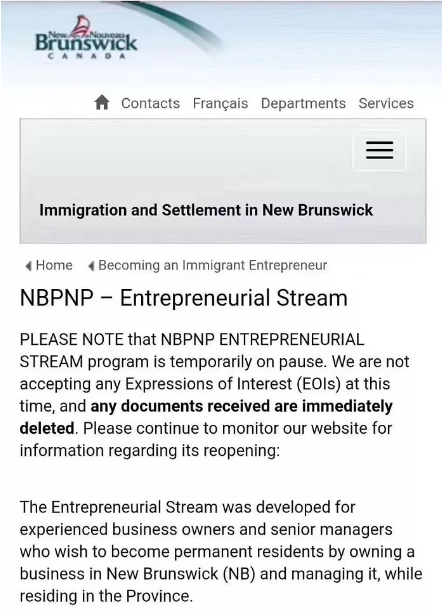442x614 pixels.
Task: Click the home icon in top navigation
Action: coord(102,103)
